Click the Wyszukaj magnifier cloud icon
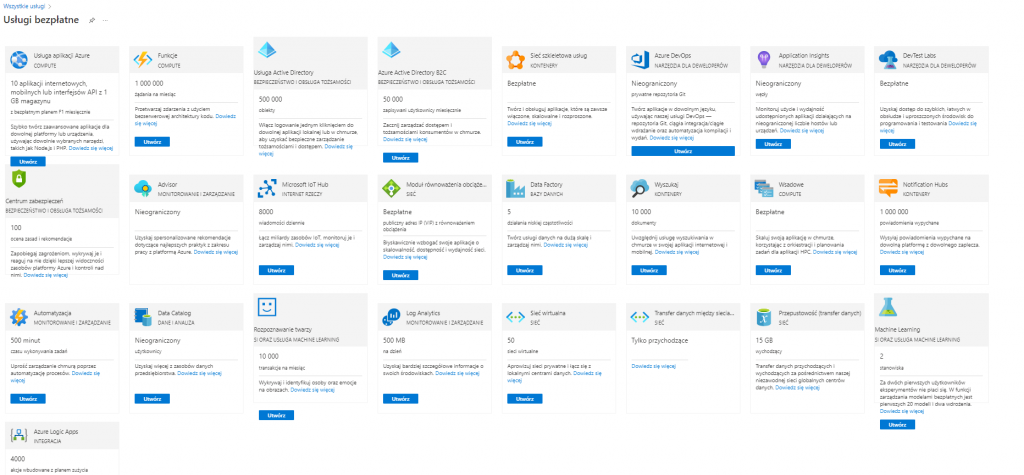This screenshot has width=1024, height=475. coord(639,189)
